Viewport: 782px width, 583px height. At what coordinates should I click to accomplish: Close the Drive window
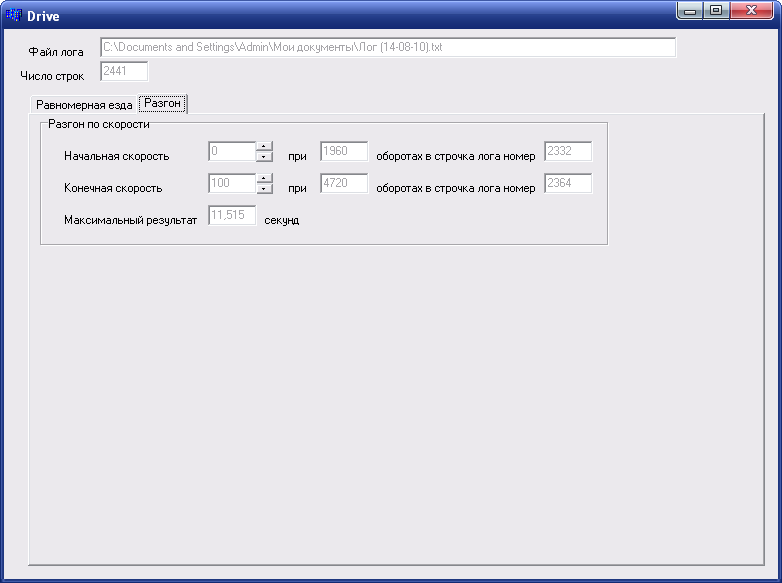point(752,10)
